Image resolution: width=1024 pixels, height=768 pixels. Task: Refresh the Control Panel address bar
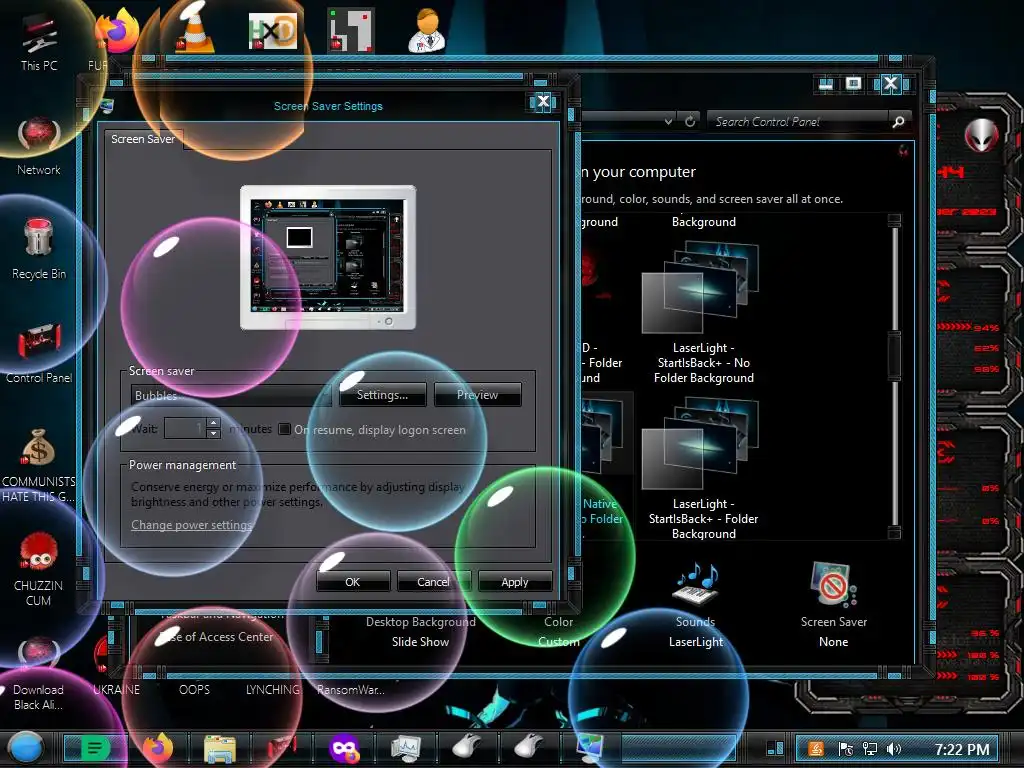tap(690, 121)
